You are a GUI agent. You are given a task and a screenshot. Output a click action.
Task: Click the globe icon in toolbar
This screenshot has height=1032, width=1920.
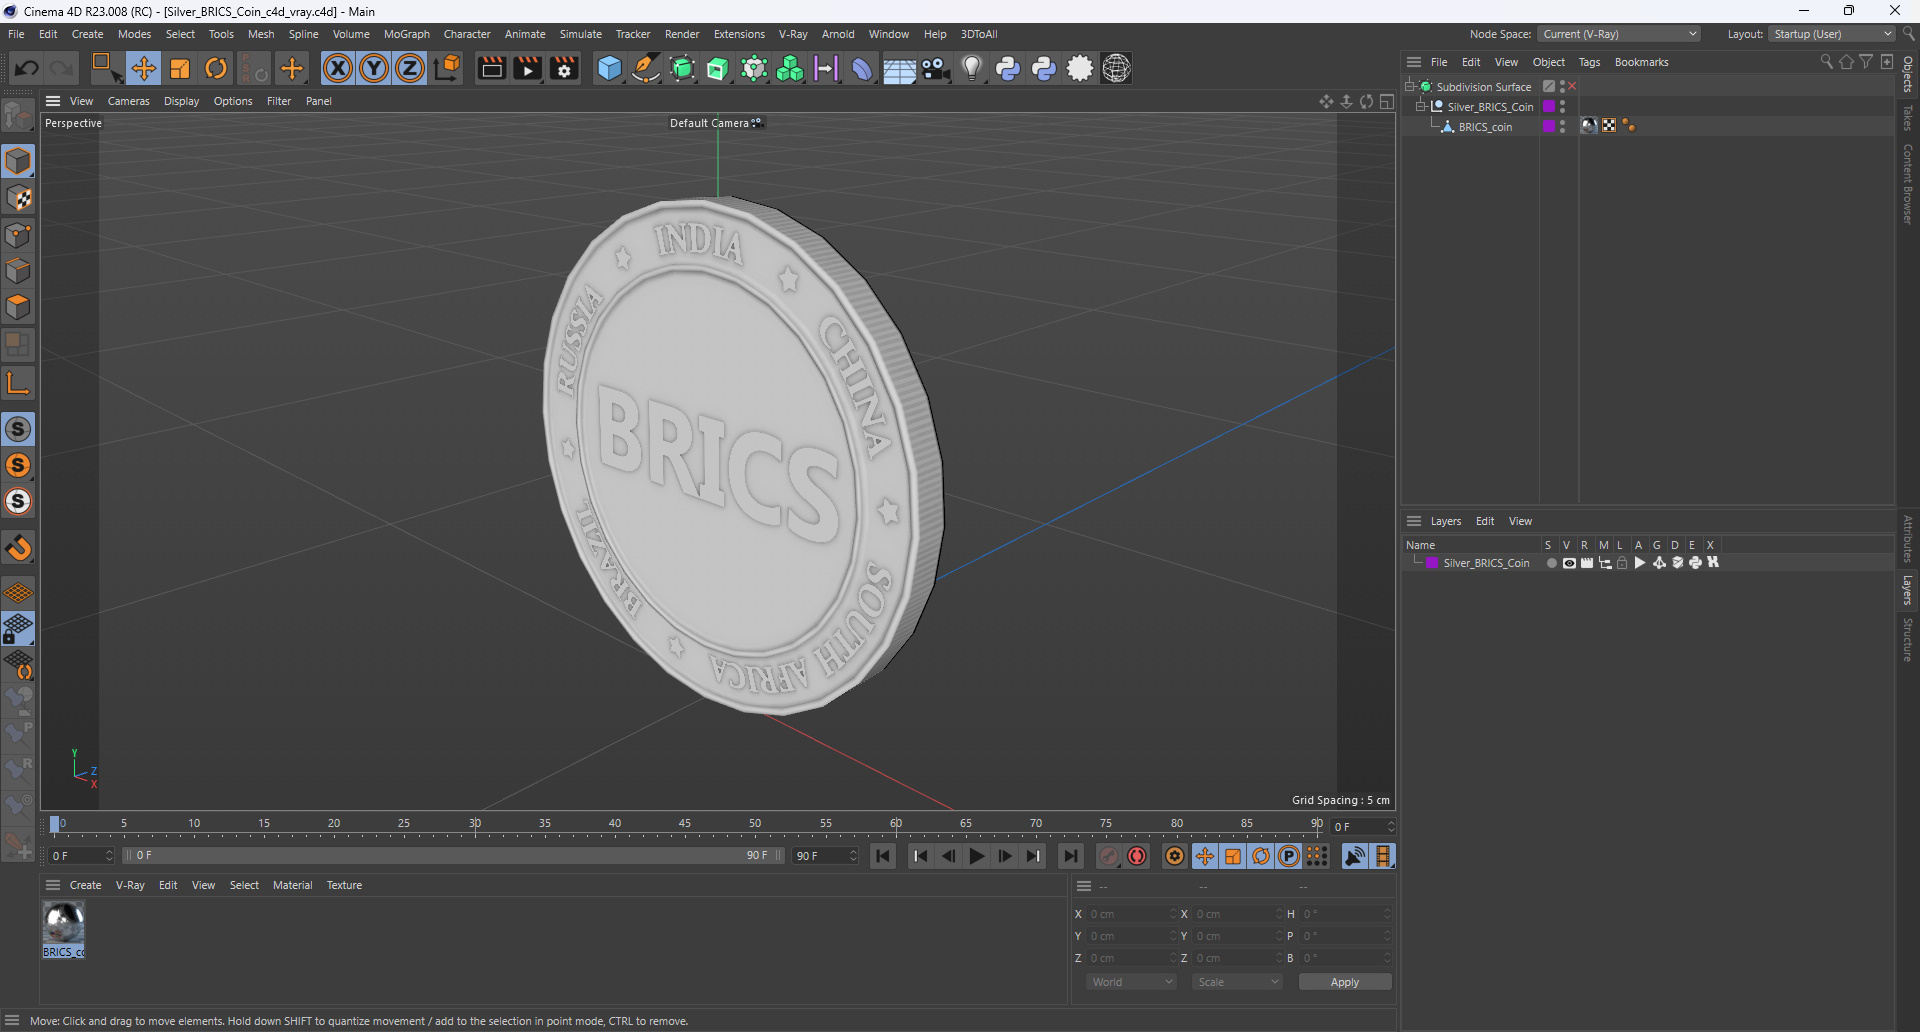point(1116,68)
